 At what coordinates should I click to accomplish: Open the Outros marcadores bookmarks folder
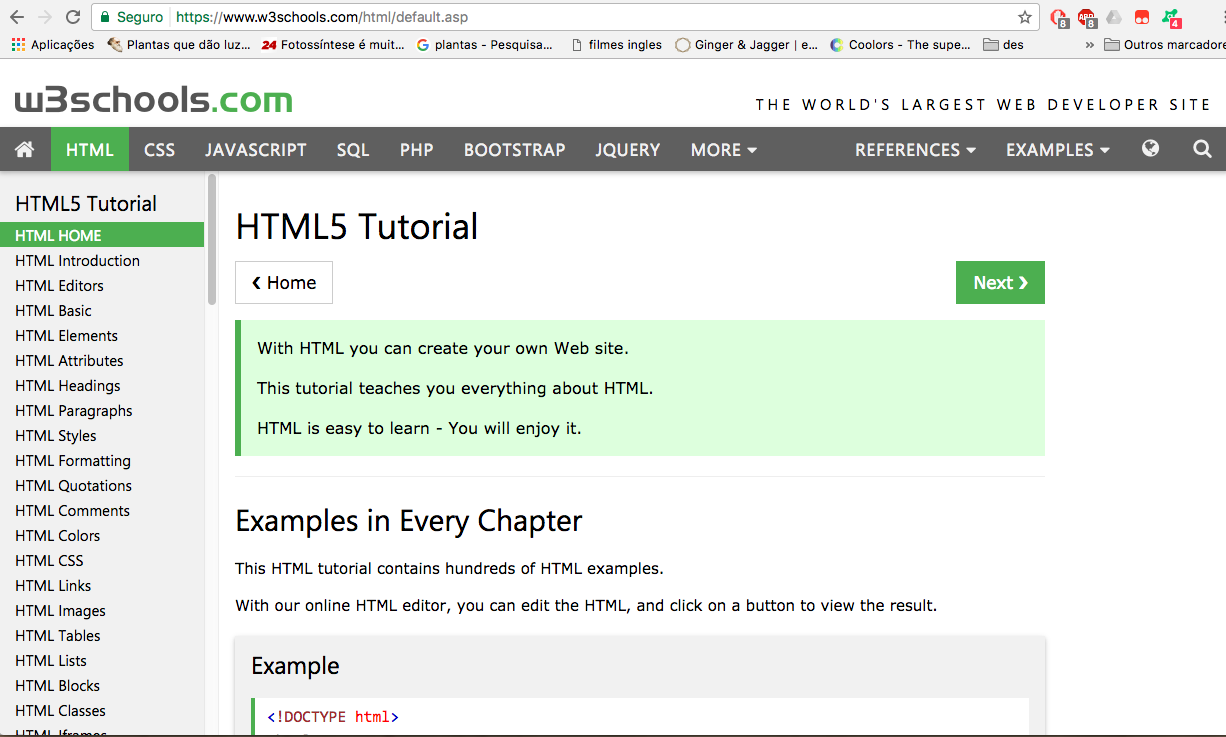click(1164, 45)
